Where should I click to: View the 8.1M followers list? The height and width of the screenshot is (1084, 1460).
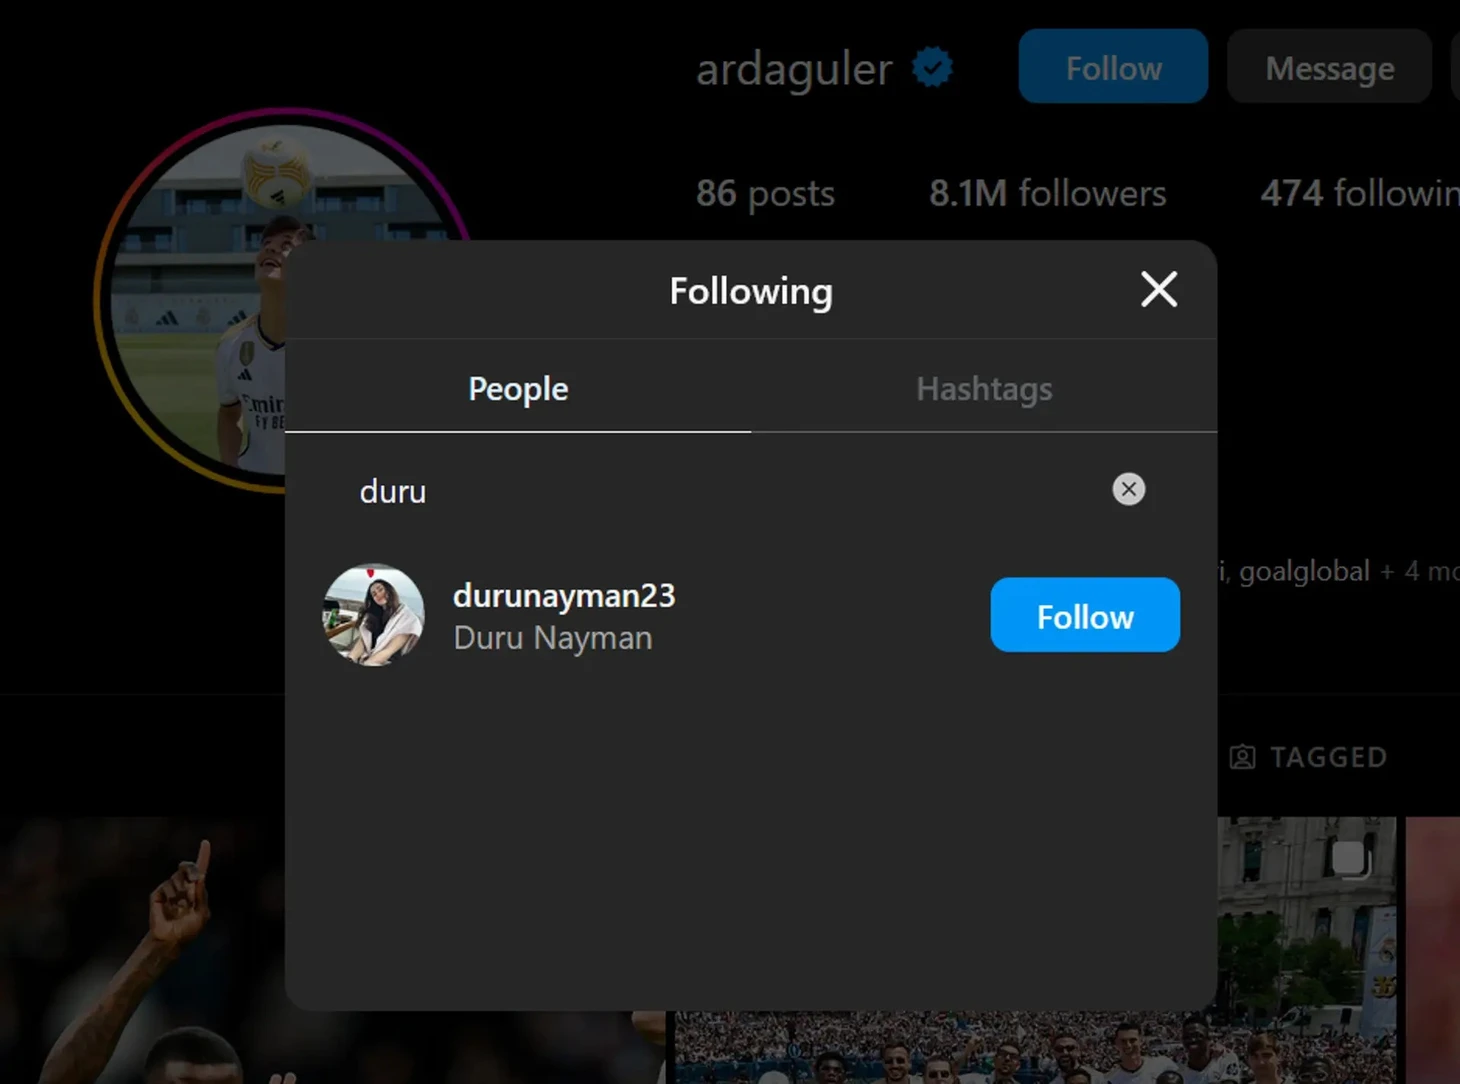pos(1047,193)
